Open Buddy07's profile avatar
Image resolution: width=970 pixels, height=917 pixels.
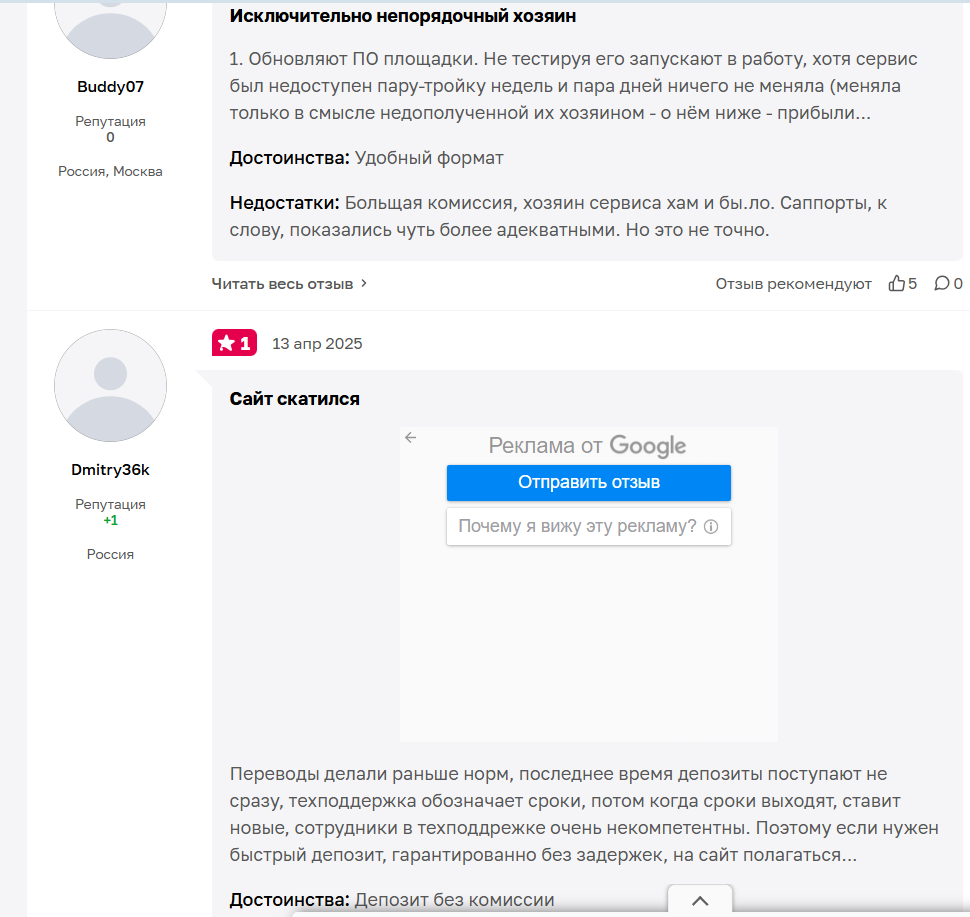point(110,20)
